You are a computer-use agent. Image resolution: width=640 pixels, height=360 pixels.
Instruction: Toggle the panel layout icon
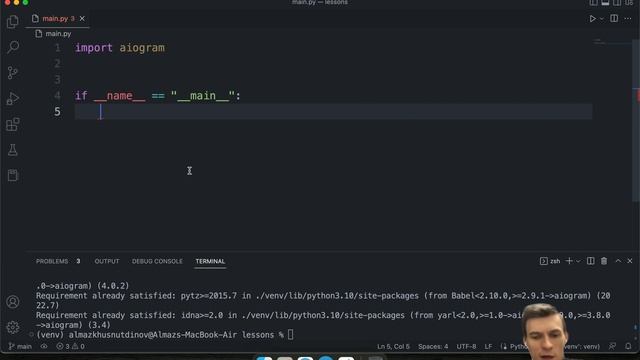click(x=605, y=2)
